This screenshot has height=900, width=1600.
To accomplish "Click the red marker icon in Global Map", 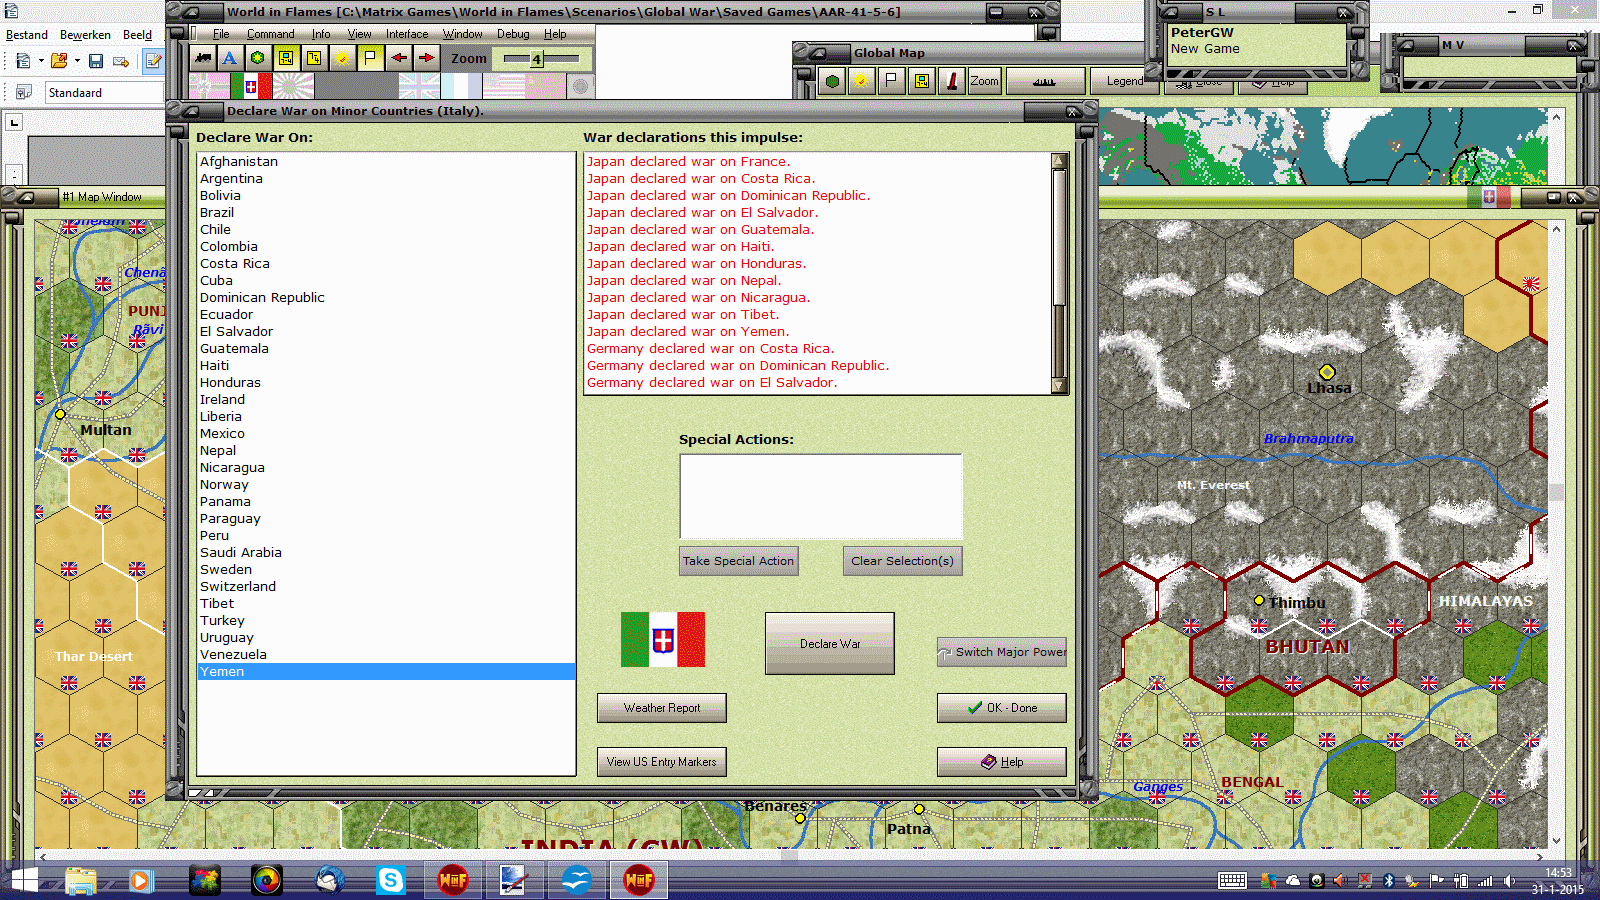I will coord(951,81).
